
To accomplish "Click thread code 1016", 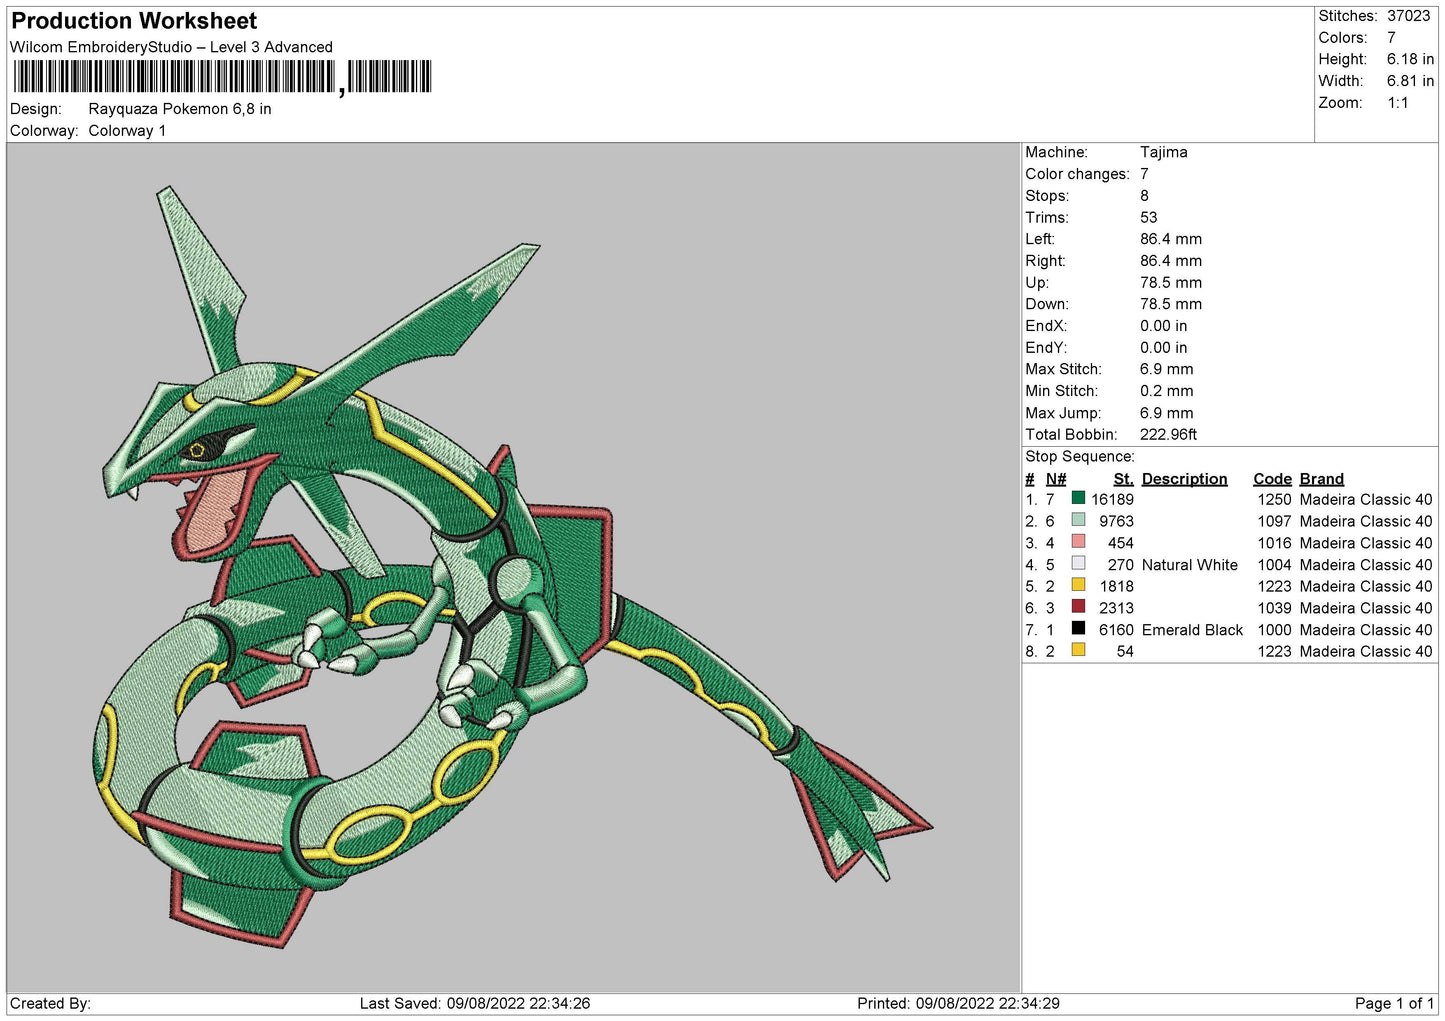I will (x=1274, y=543).
